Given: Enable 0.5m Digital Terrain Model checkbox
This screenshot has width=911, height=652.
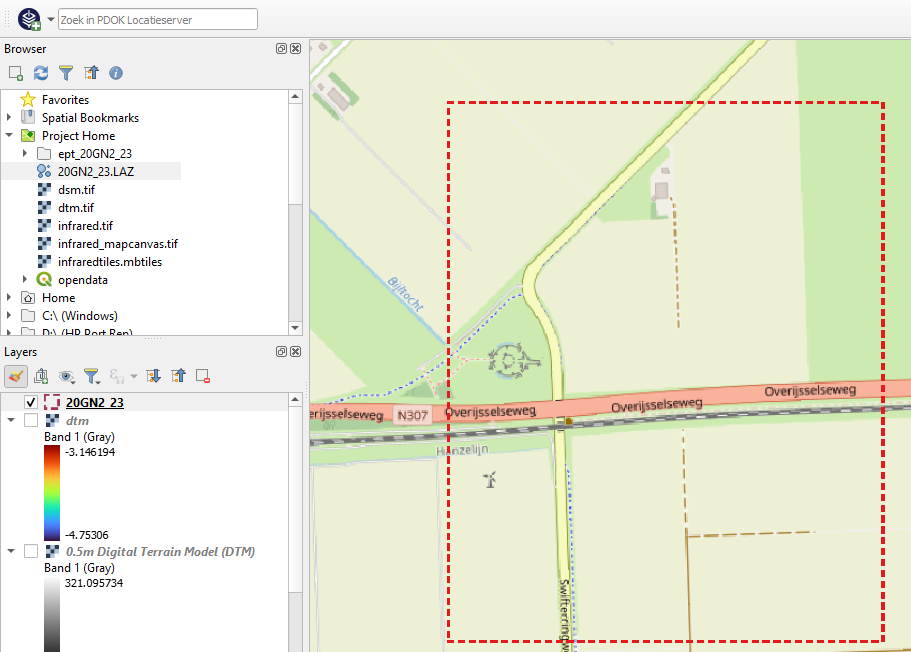Looking at the screenshot, I should pos(31,551).
